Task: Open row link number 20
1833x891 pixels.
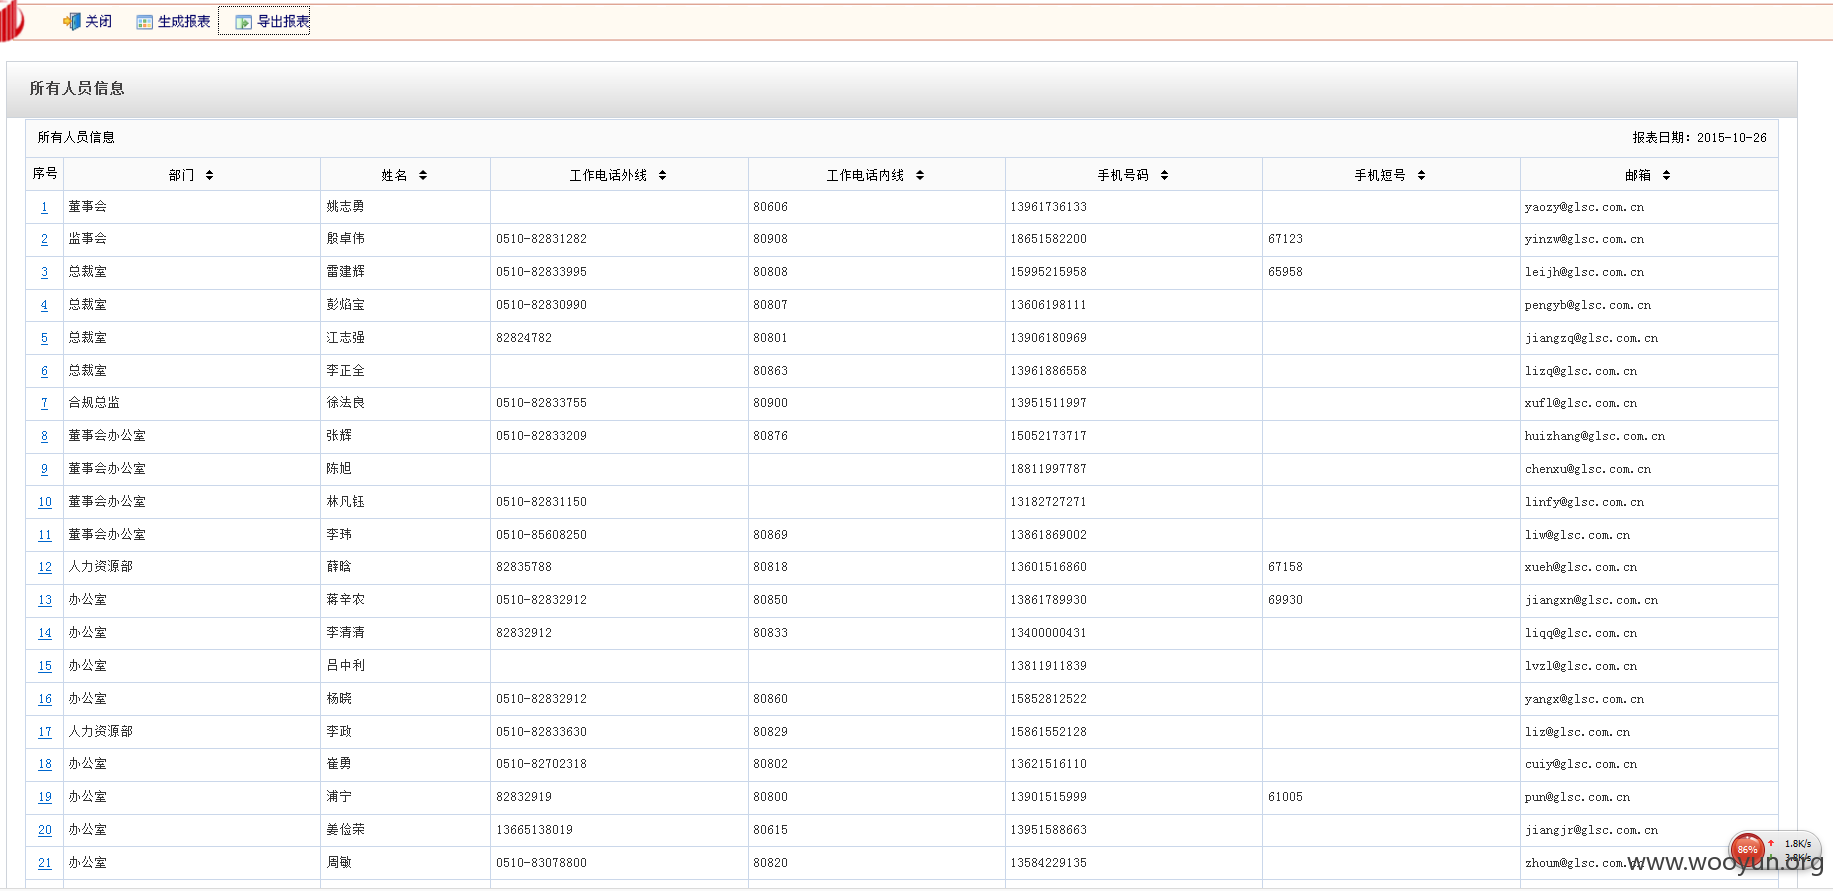Action: (x=45, y=830)
